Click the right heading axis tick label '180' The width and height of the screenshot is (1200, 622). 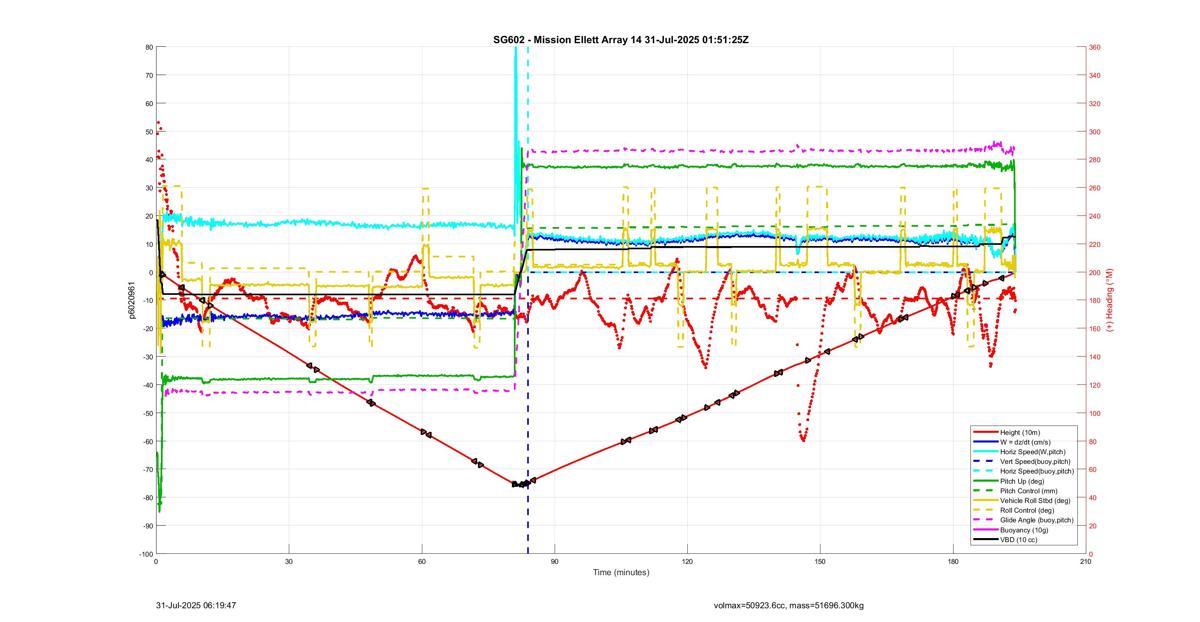pyautogui.click(x=1094, y=300)
